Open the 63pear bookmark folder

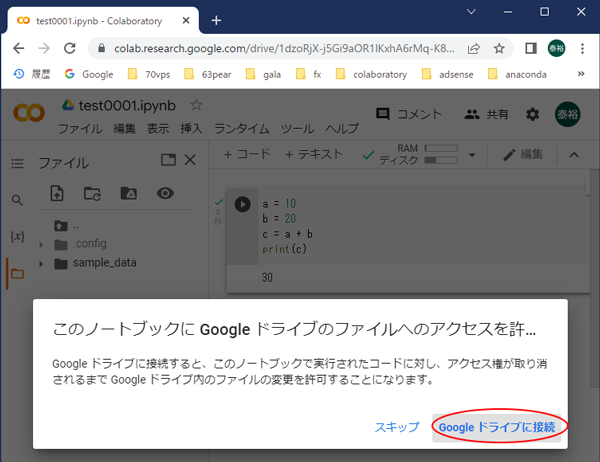click(208, 74)
